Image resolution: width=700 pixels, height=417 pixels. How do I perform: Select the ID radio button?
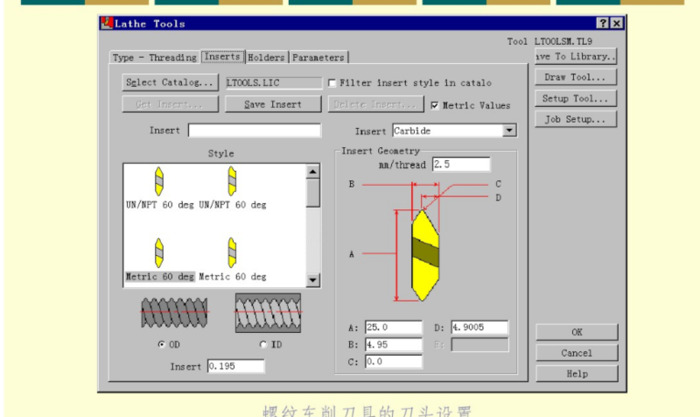264,345
